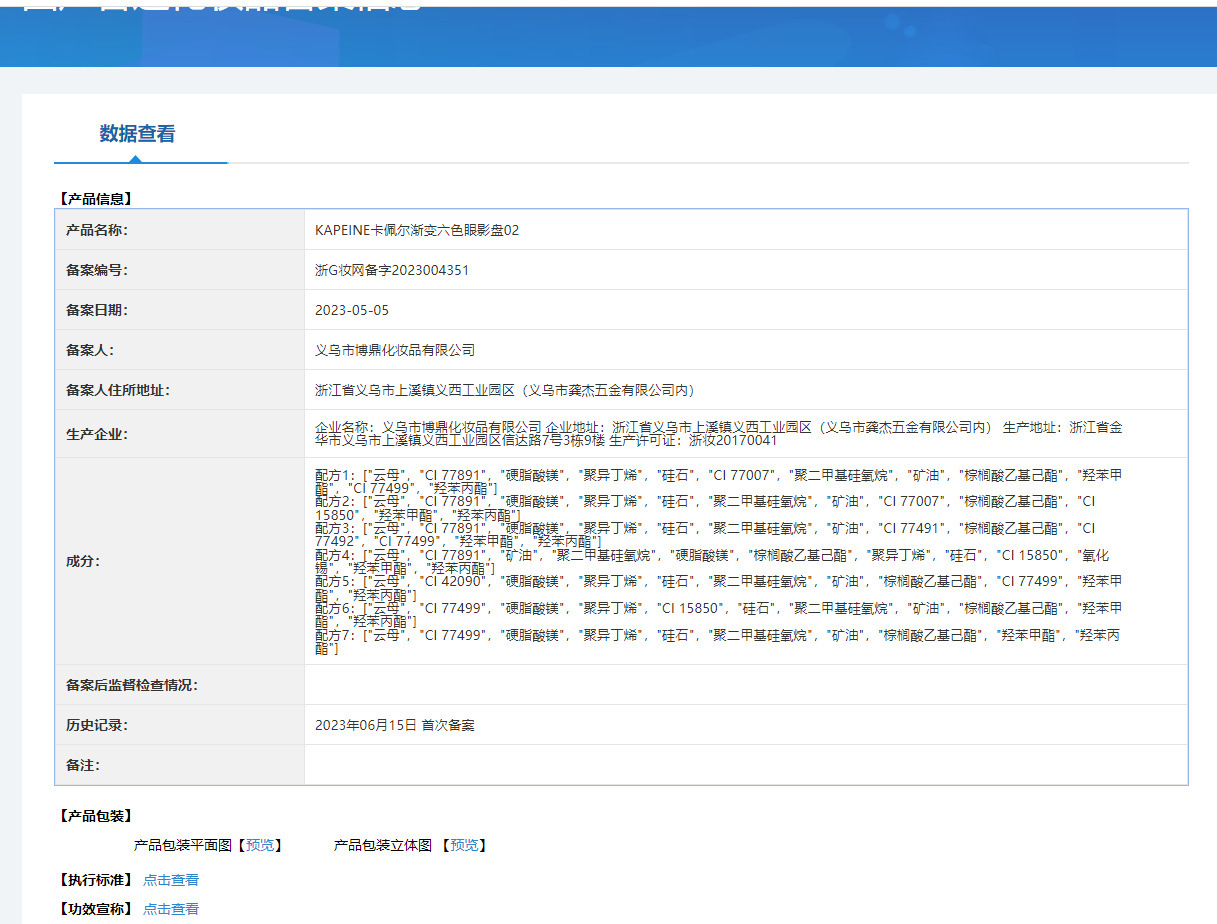
Task: Click the 配方7 ingredient line
Action: coord(718,642)
